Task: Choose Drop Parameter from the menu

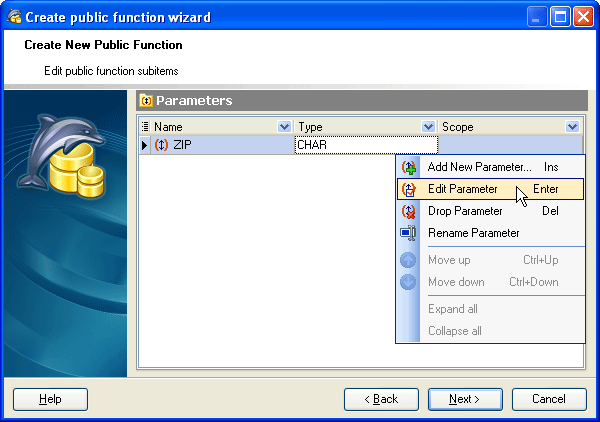Action: 465,211
